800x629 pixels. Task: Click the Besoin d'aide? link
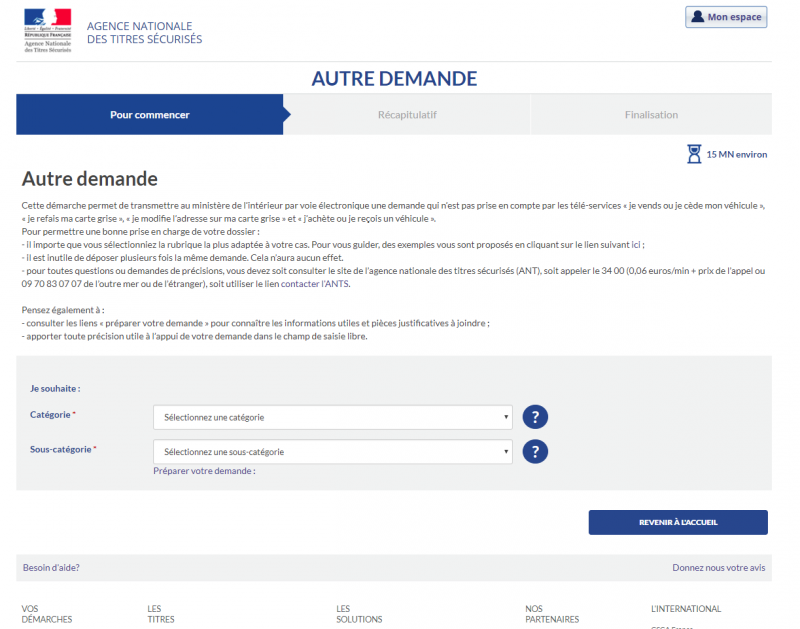(x=51, y=568)
